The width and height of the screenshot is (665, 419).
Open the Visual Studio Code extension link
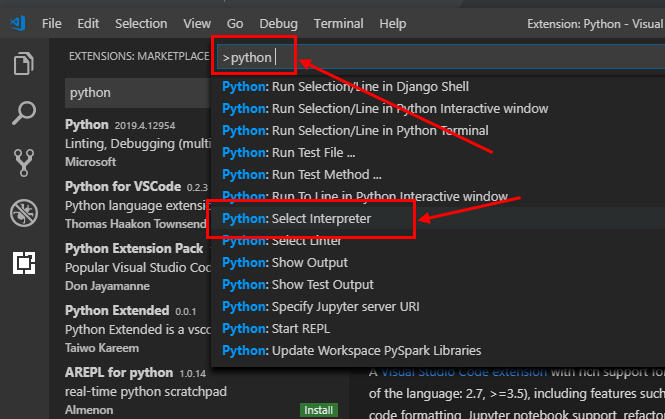464,372
